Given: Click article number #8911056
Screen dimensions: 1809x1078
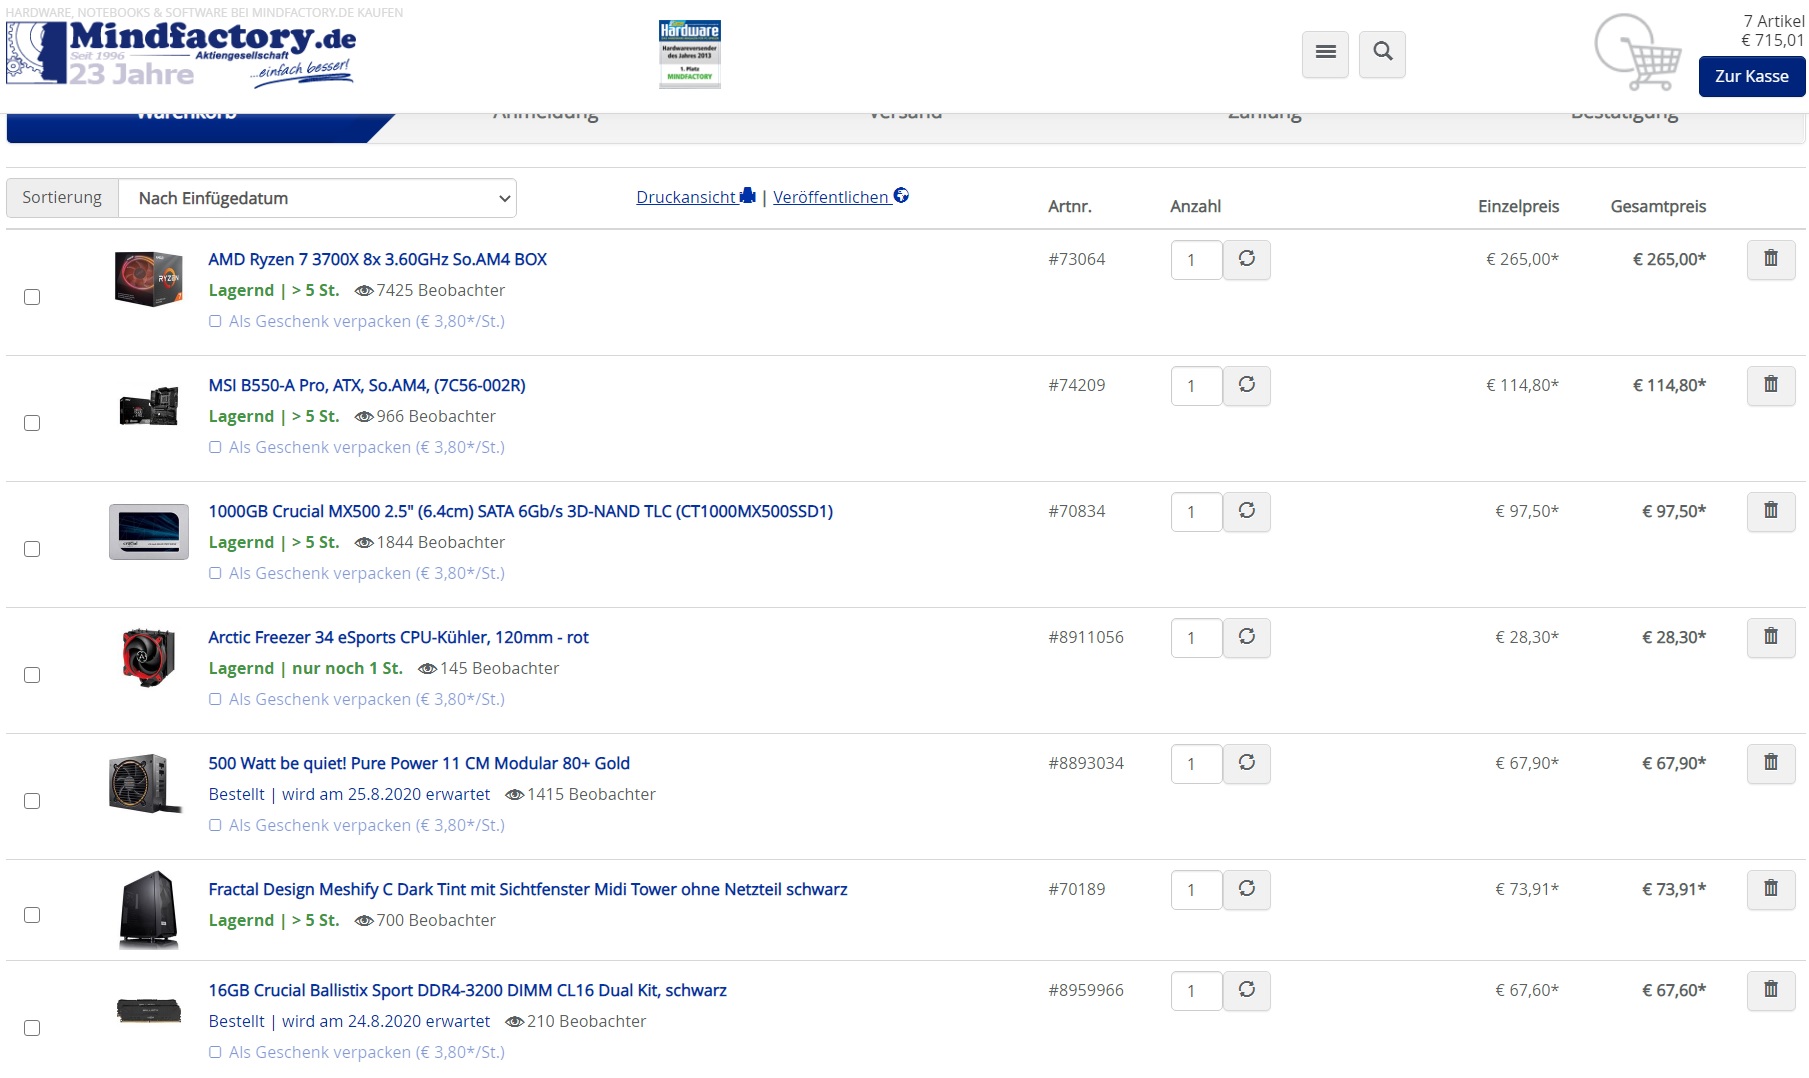Looking at the screenshot, I should tap(1086, 637).
